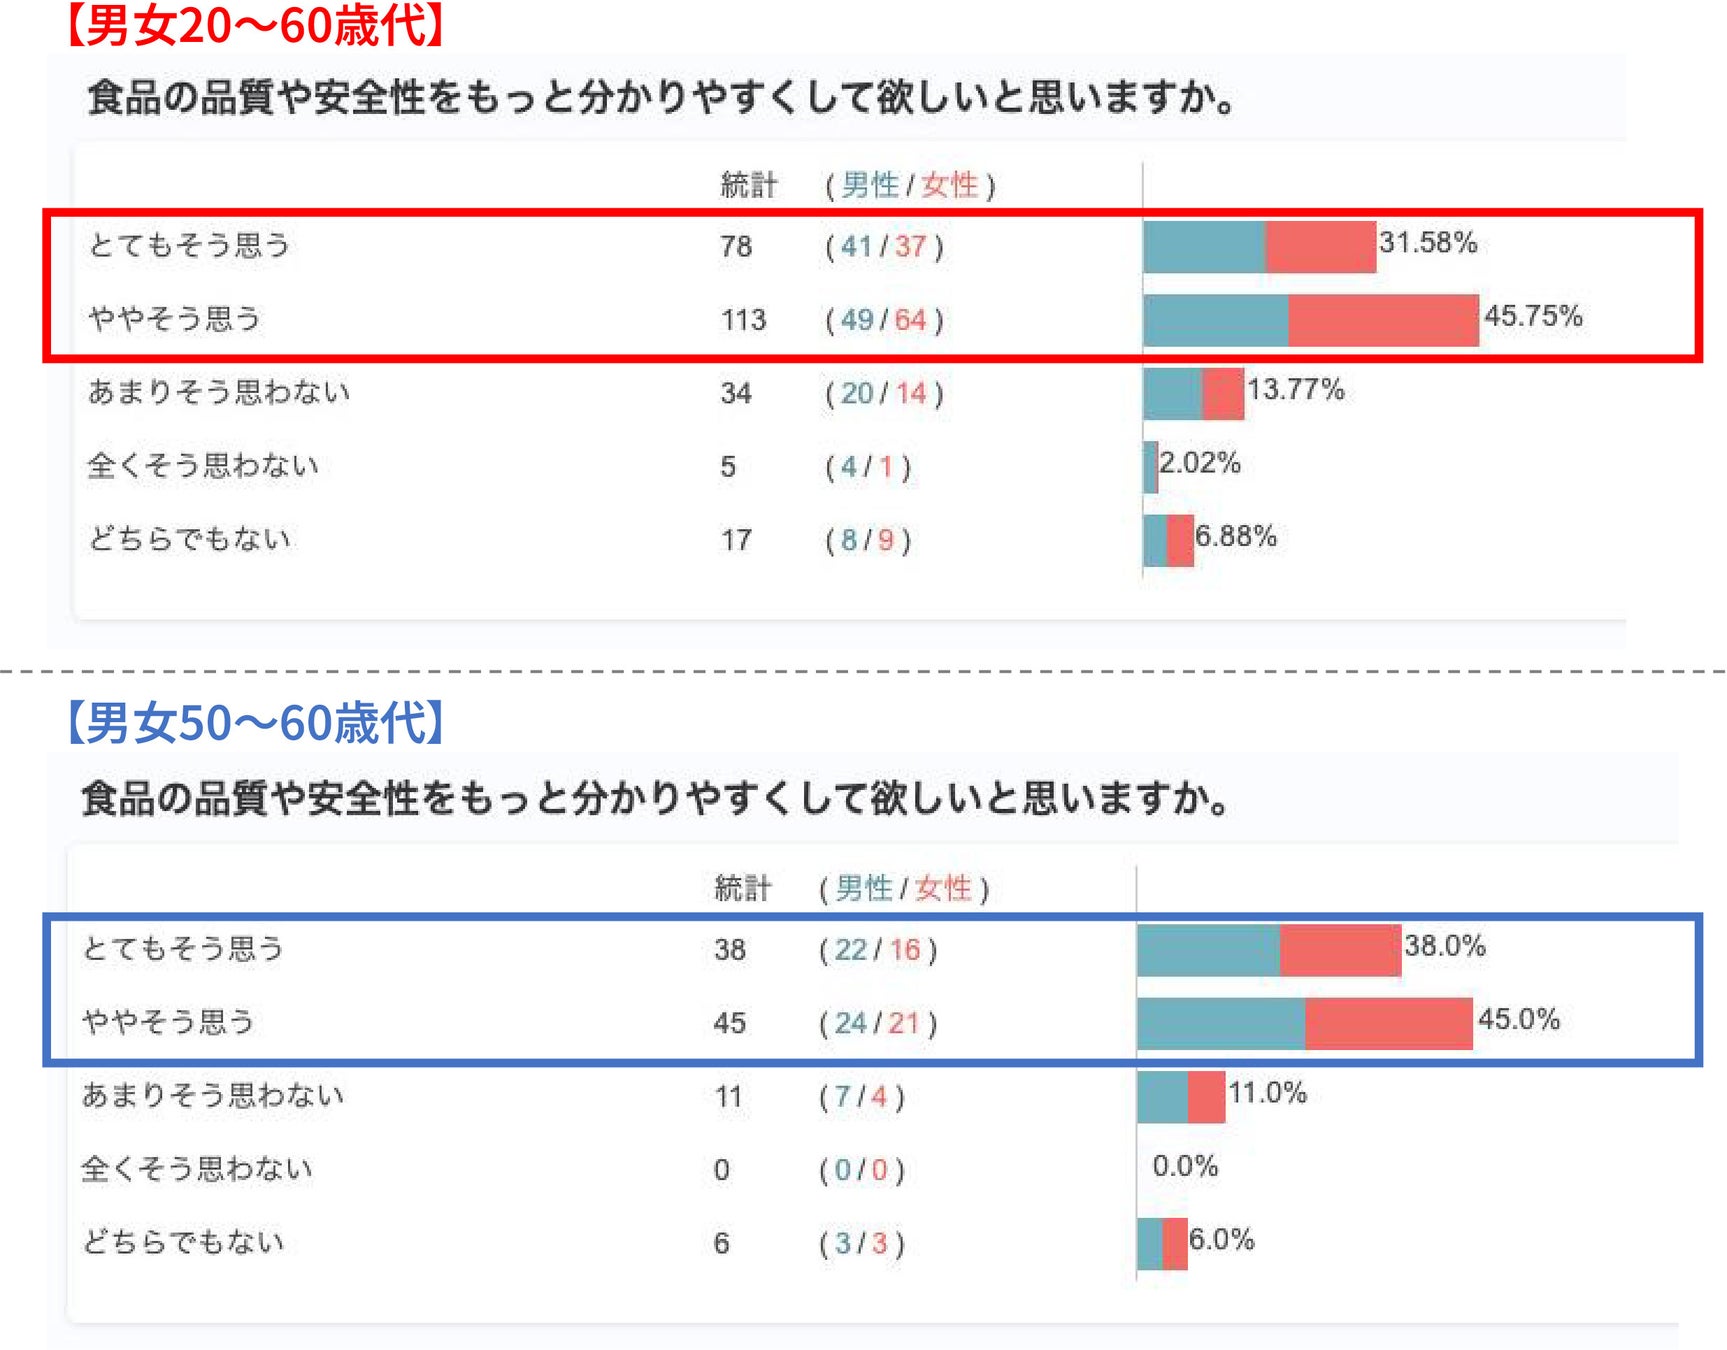1727x1350 pixels.
Task: Select total count 113 for ややそう思う
Action: point(743,320)
